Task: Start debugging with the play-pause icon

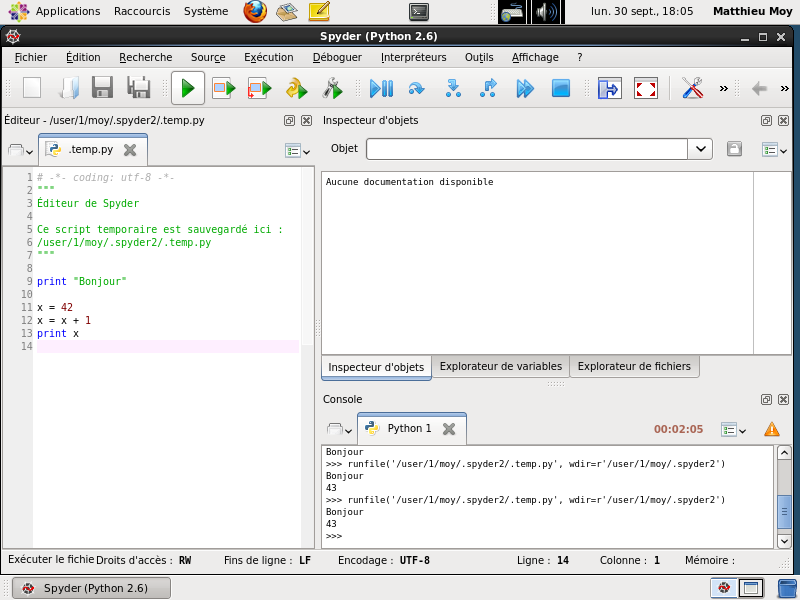Action: pyautogui.click(x=381, y=88)
